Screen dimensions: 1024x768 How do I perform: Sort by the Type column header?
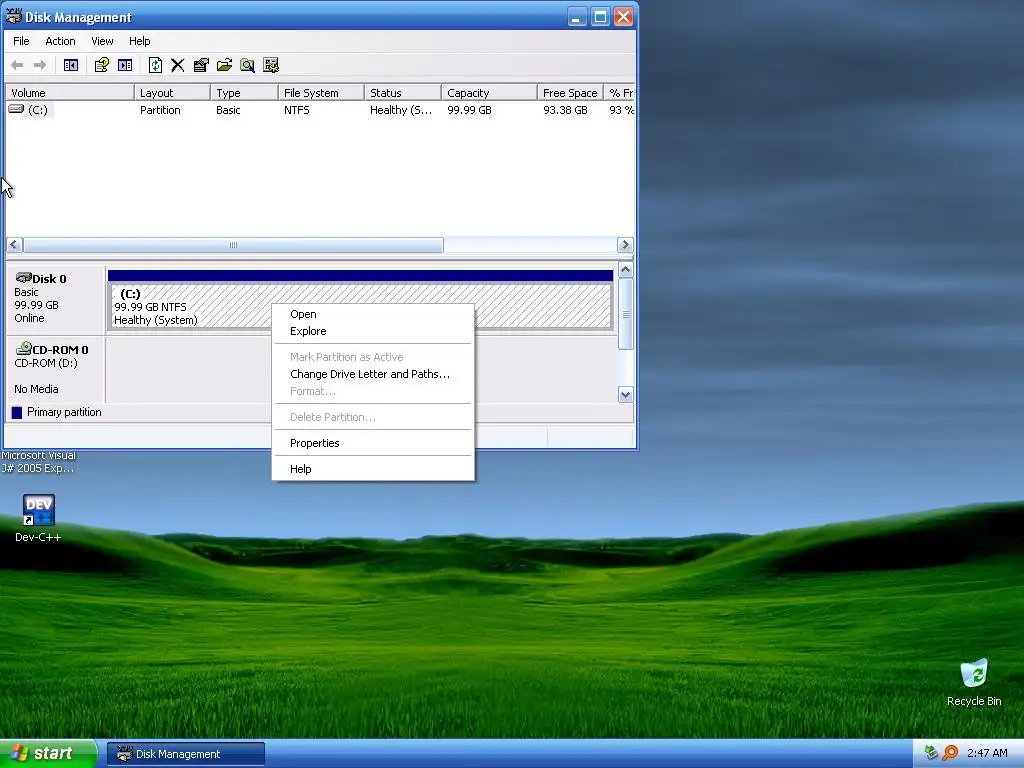(245, 93)
